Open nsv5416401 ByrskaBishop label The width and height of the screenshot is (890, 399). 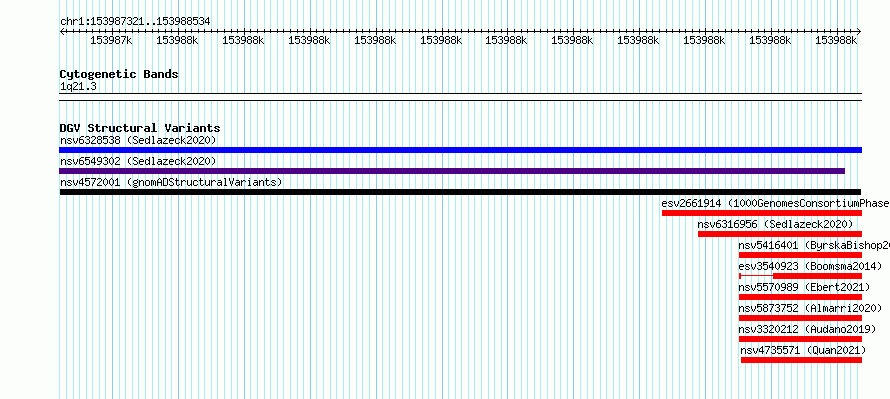pos(814,245)
